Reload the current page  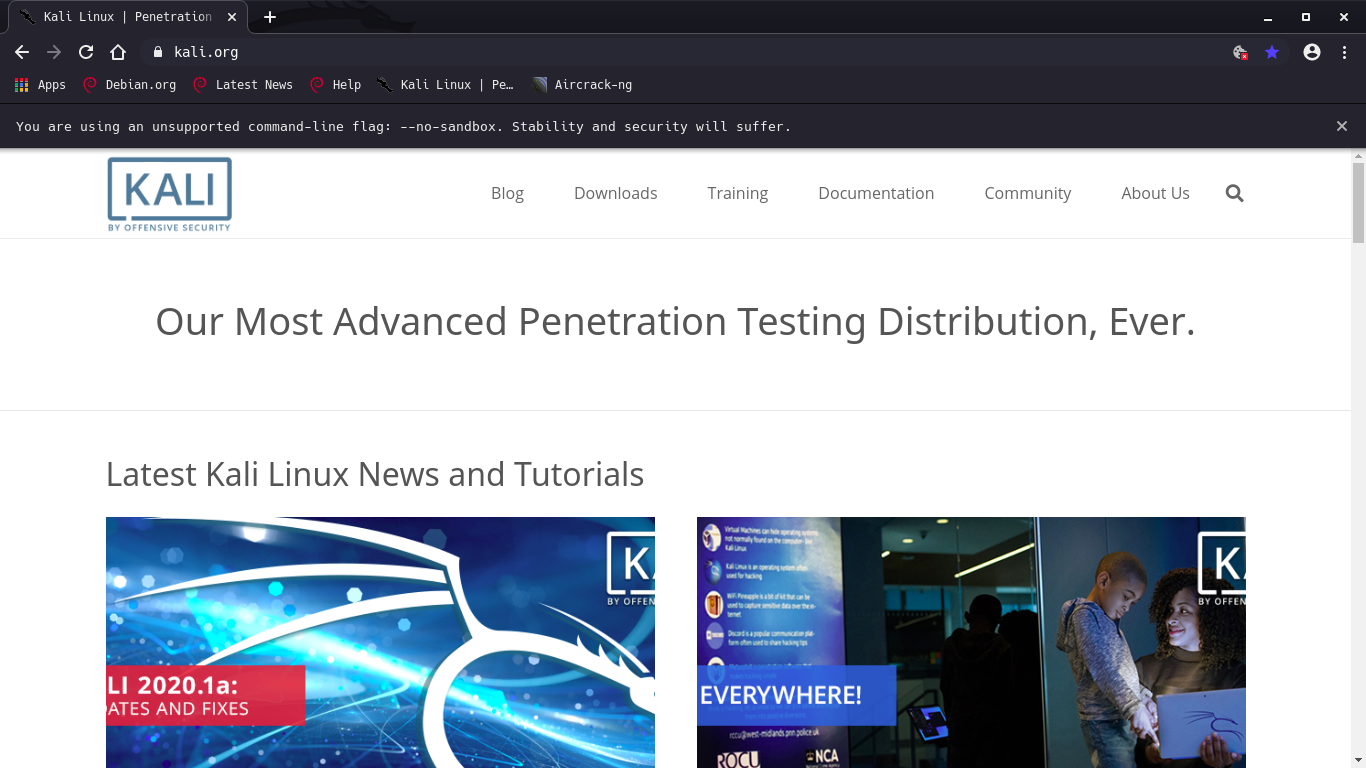(86, 52)
